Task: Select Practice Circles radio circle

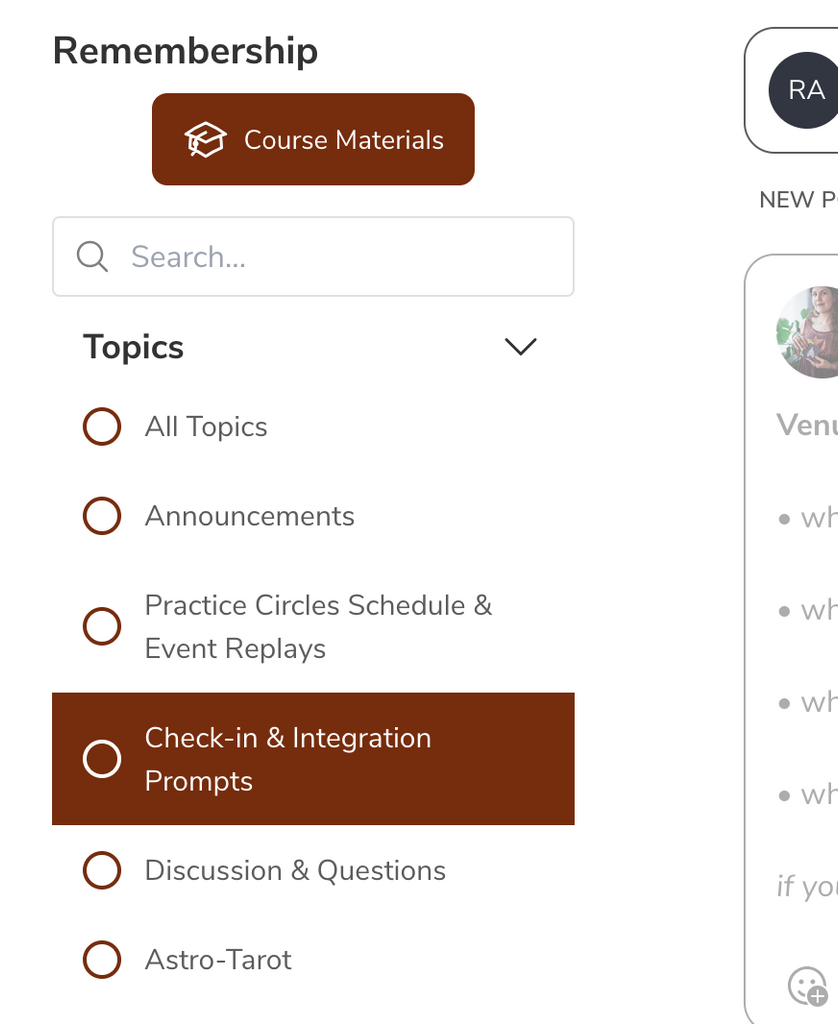Action: coord(102,627)
